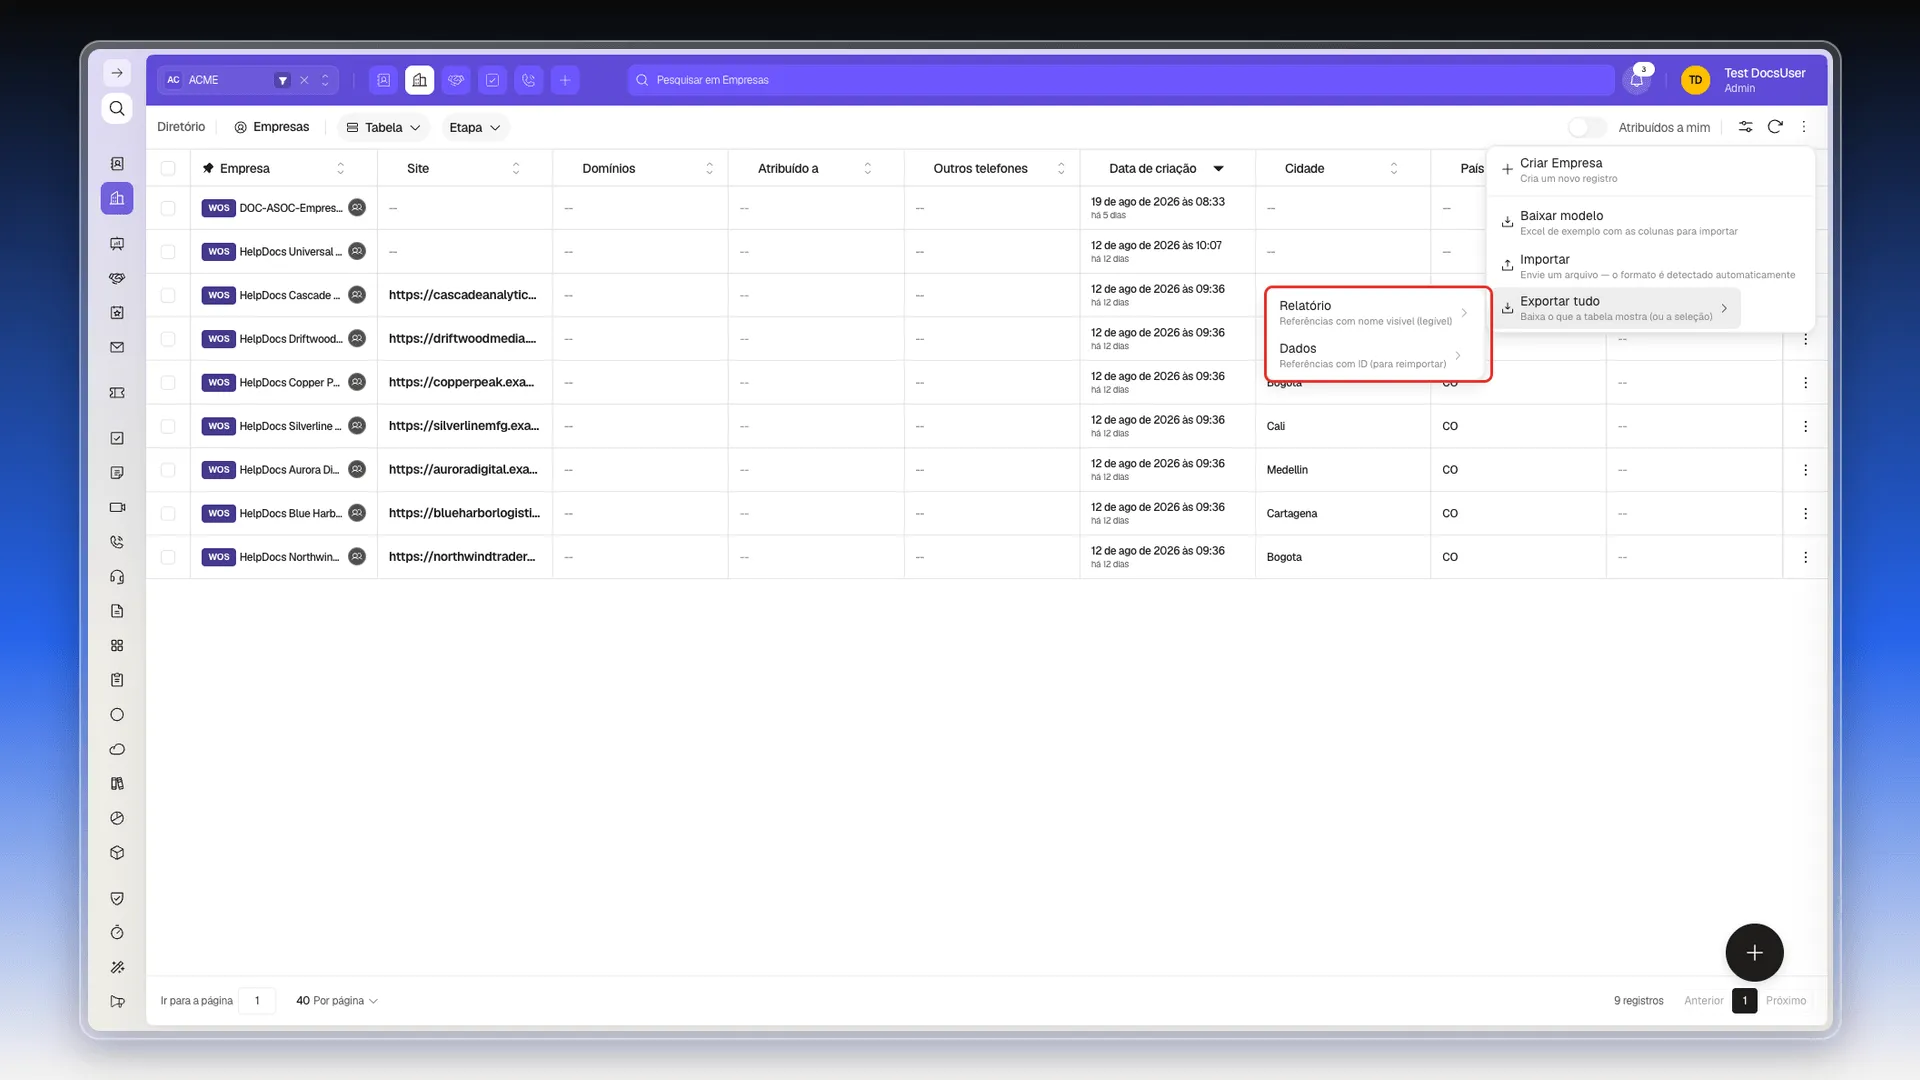Choose Relatório export submenu option
Image resolution: width=1920 pixels, height=1080 pixels.
[x=1373, y=313]
